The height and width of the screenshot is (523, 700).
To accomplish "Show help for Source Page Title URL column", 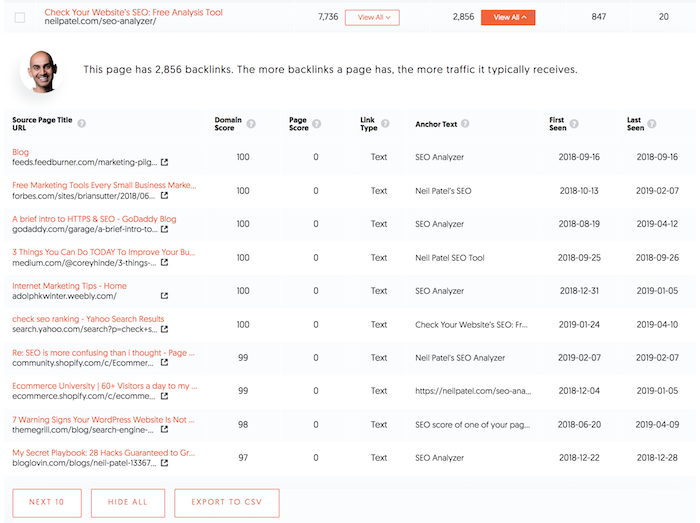I will tap(82, 123).
